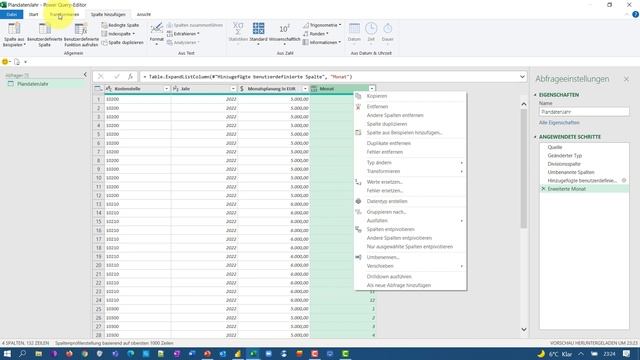Close the Abfrageeinstellungen pane

(x=626, y=79)
